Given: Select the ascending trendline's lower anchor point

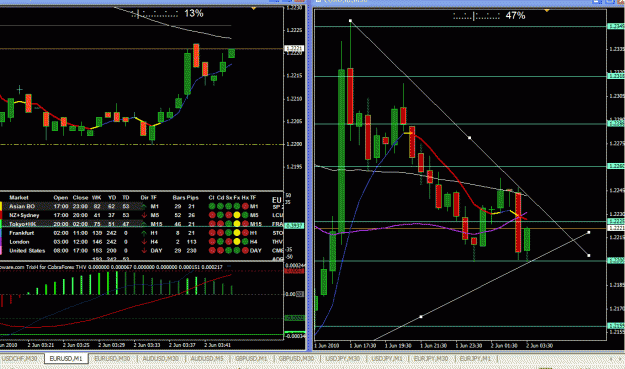Looking at the screenshot, I should (421, 317).
